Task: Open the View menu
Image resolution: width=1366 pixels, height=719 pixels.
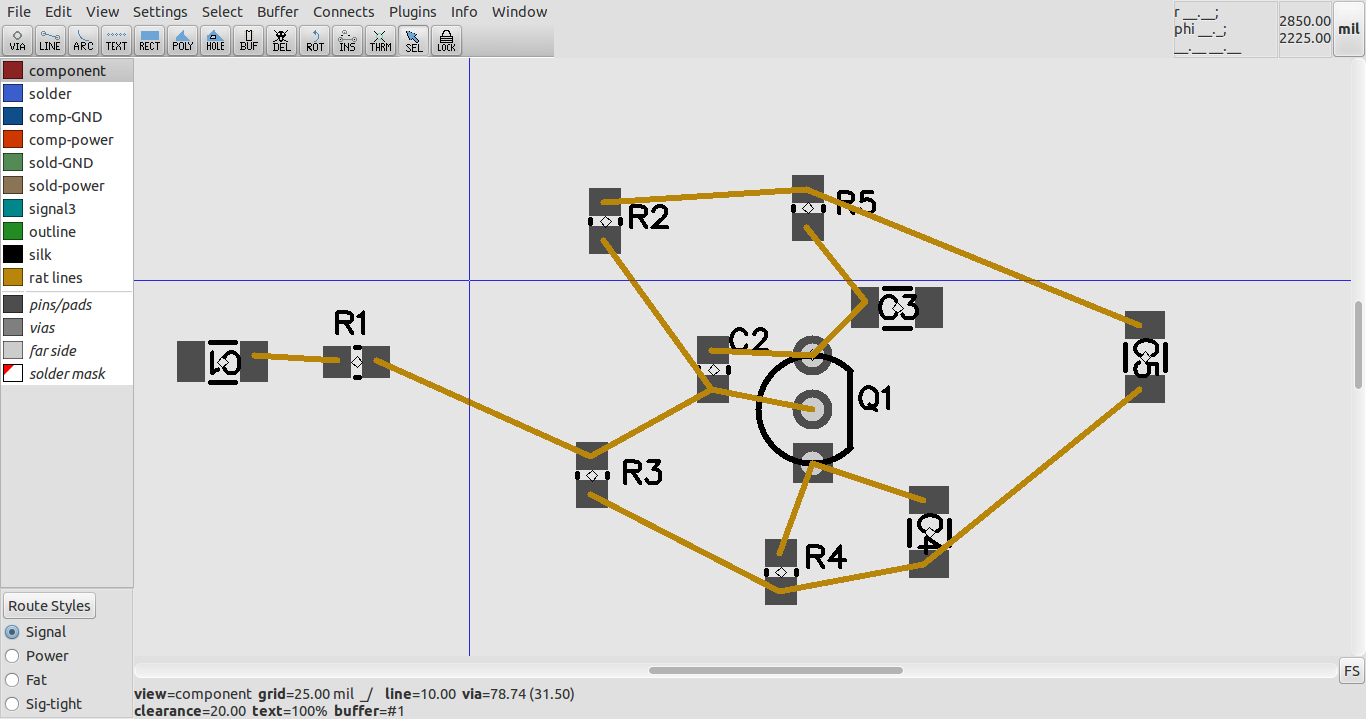Action: [x=102, y=12]
